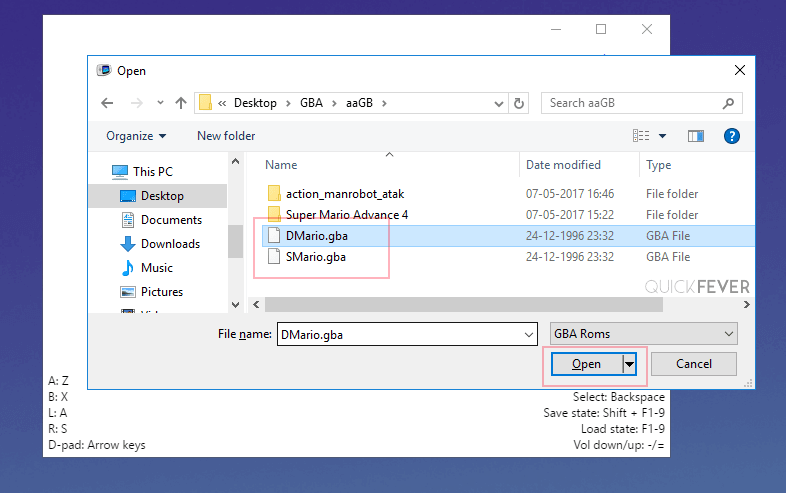This screenshot has width=786, height=493.
Task: Click the SMario.gba file icon
Action: 274,256
